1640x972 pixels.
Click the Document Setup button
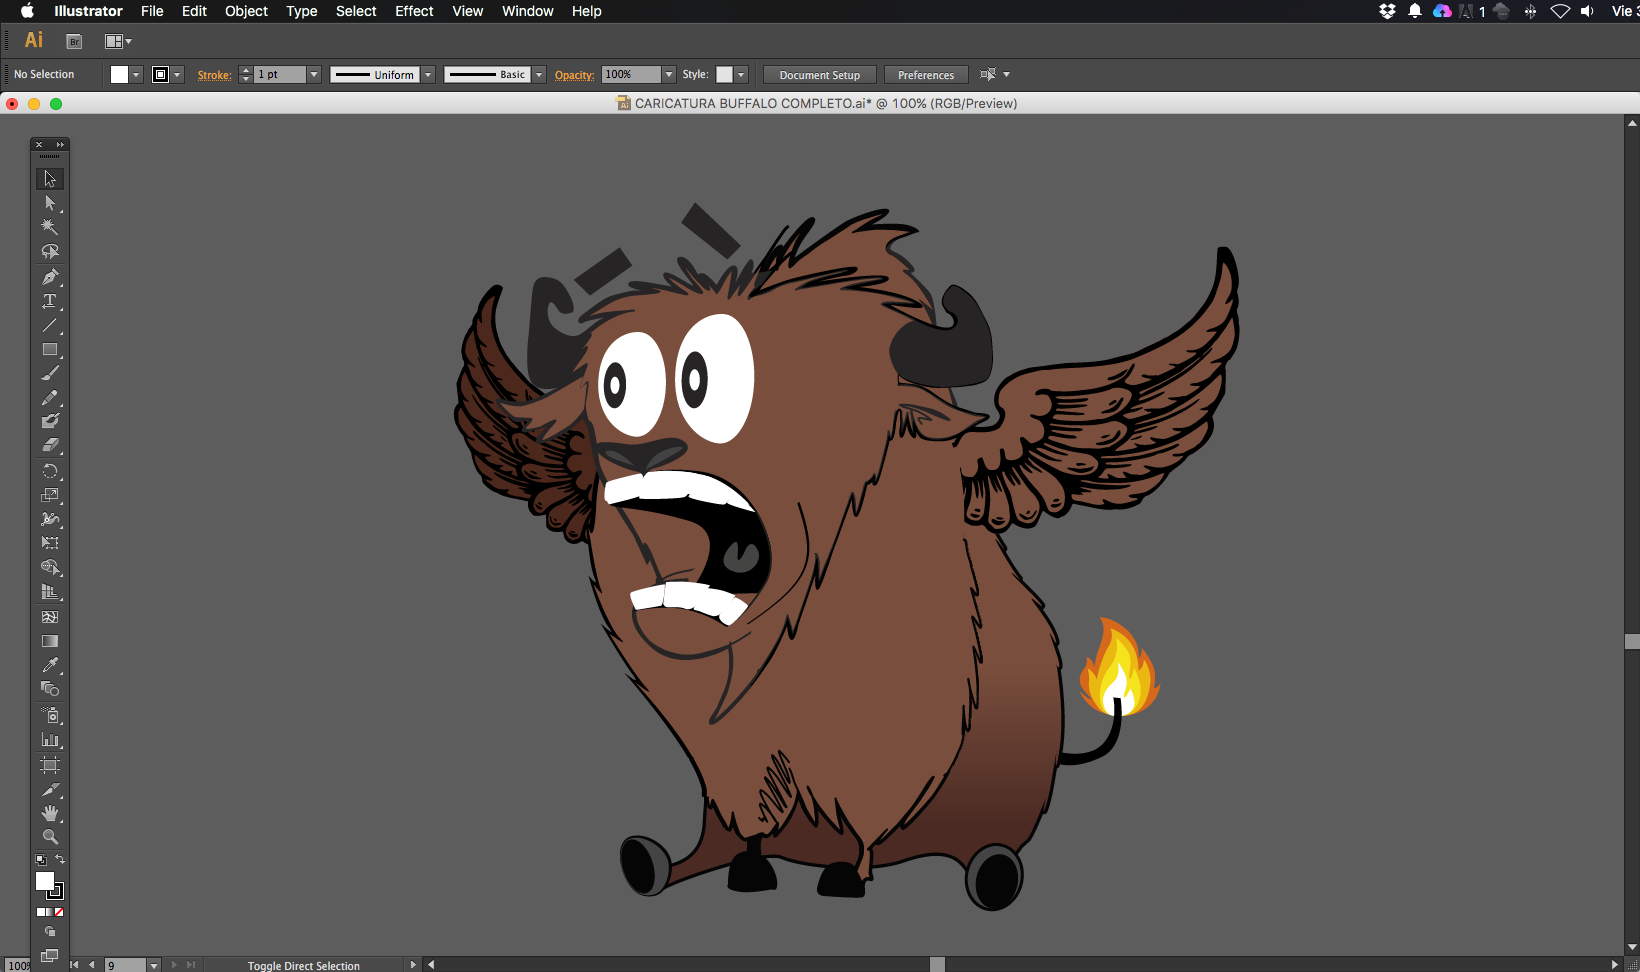819,75
